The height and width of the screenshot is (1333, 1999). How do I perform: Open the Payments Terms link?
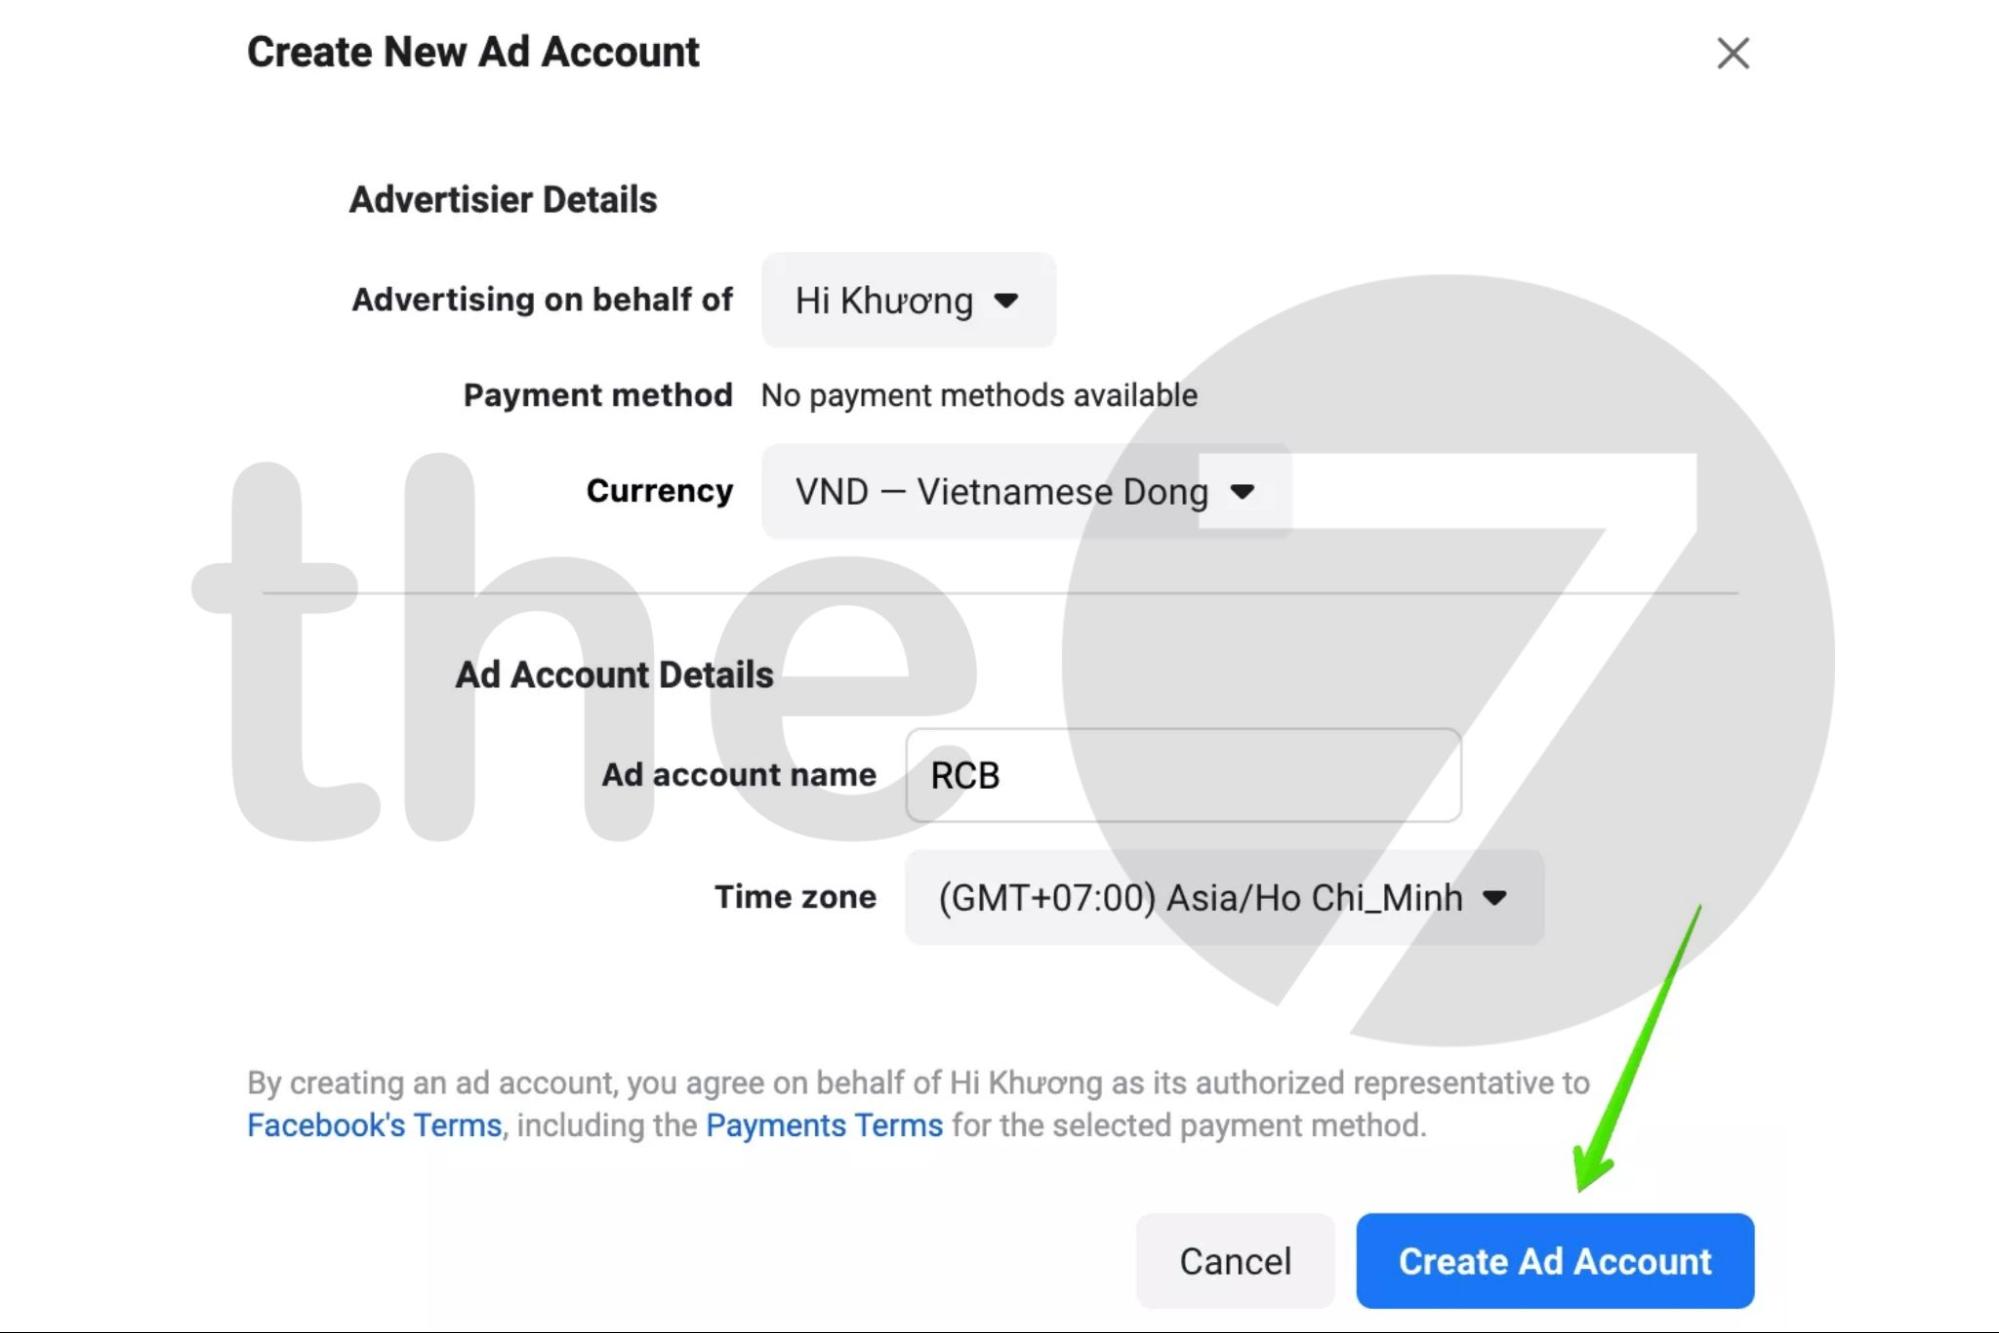pos(822,1124)
